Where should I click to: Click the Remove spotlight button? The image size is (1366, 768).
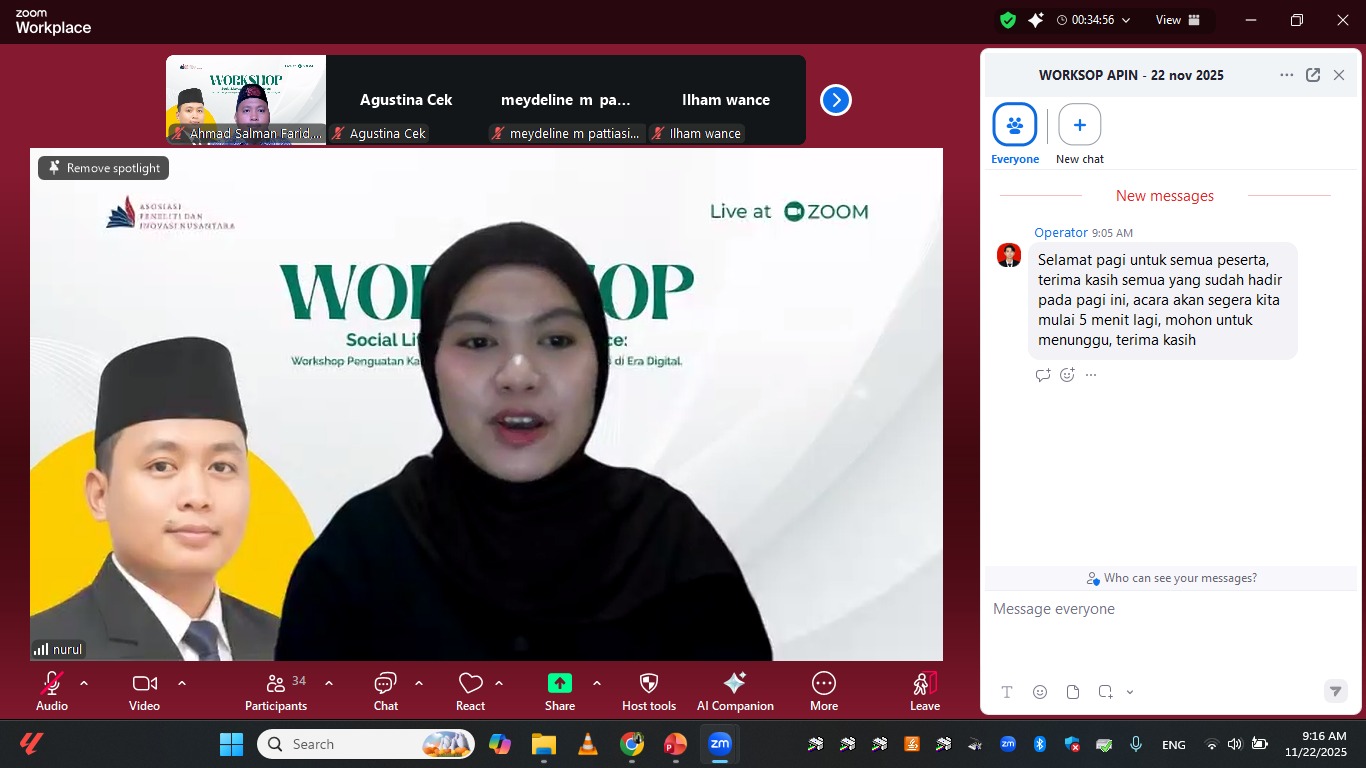(104, 168)
